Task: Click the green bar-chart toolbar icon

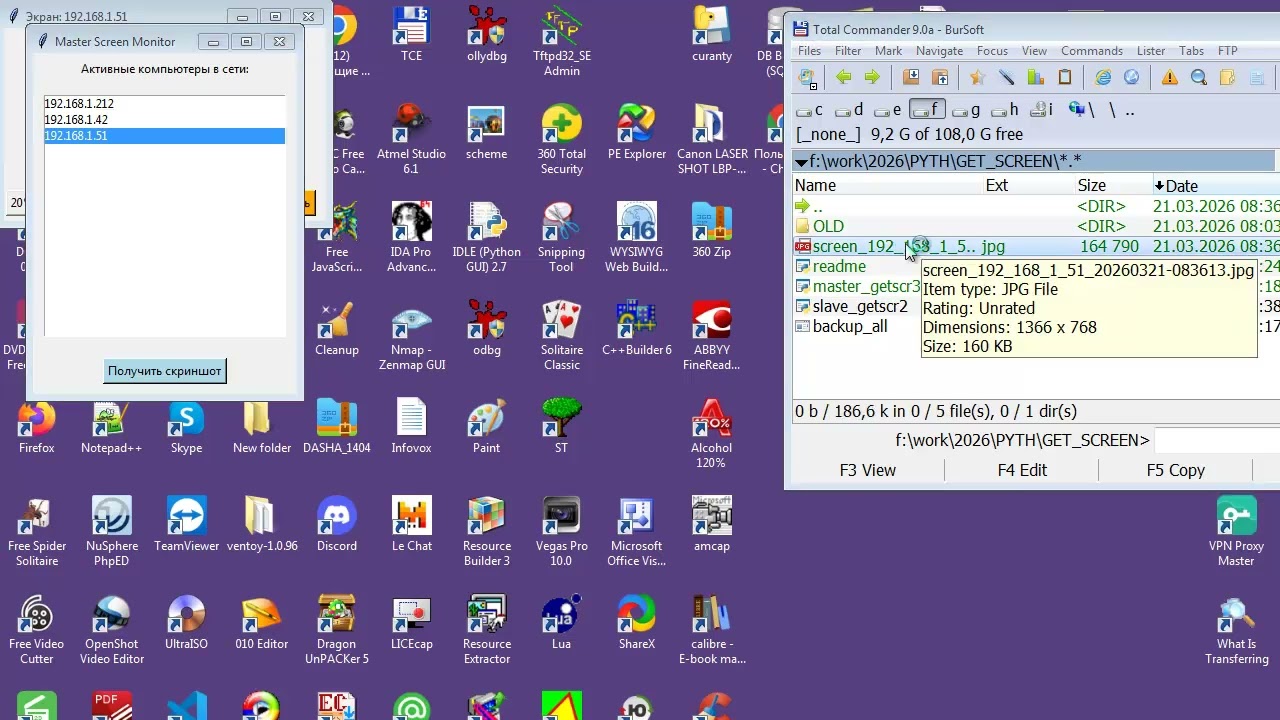Action: 1036,78
